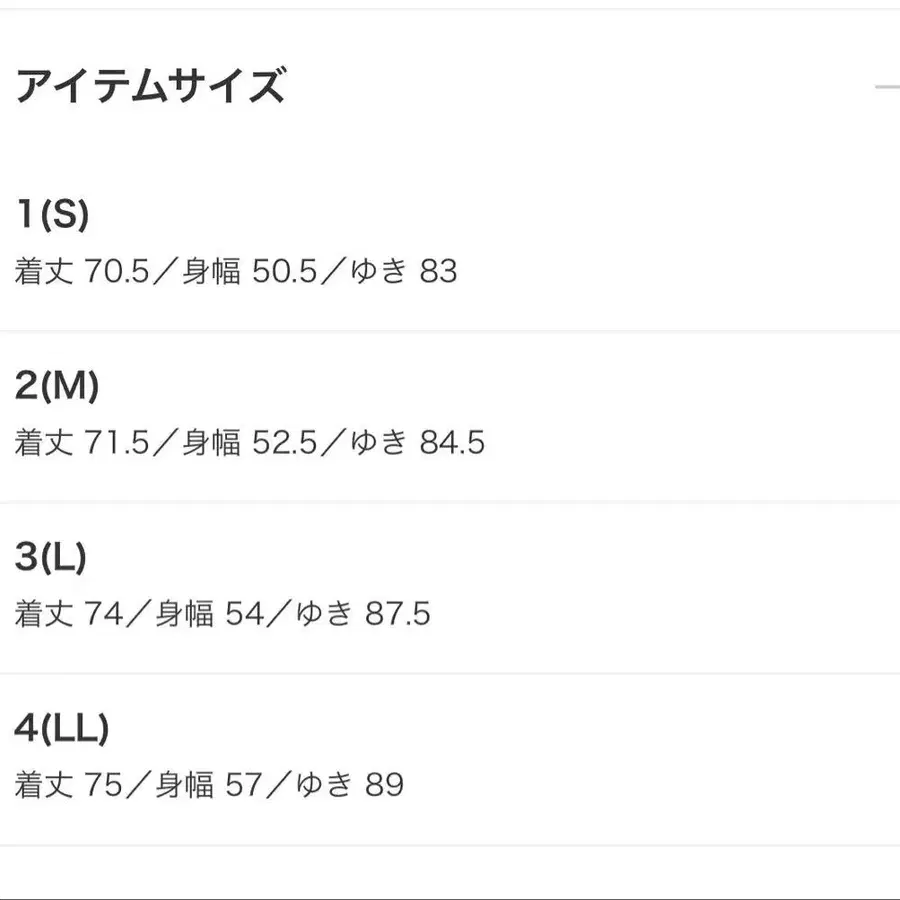
Task: Click ゆき 84.5 in the M size row
Action: (x=417, y=443)
